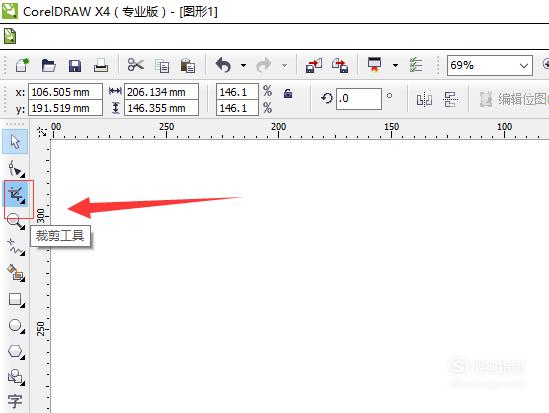549x413 pixels.
Task: Click the Mirror horizontally button
Action: click(x=424, y=99)
